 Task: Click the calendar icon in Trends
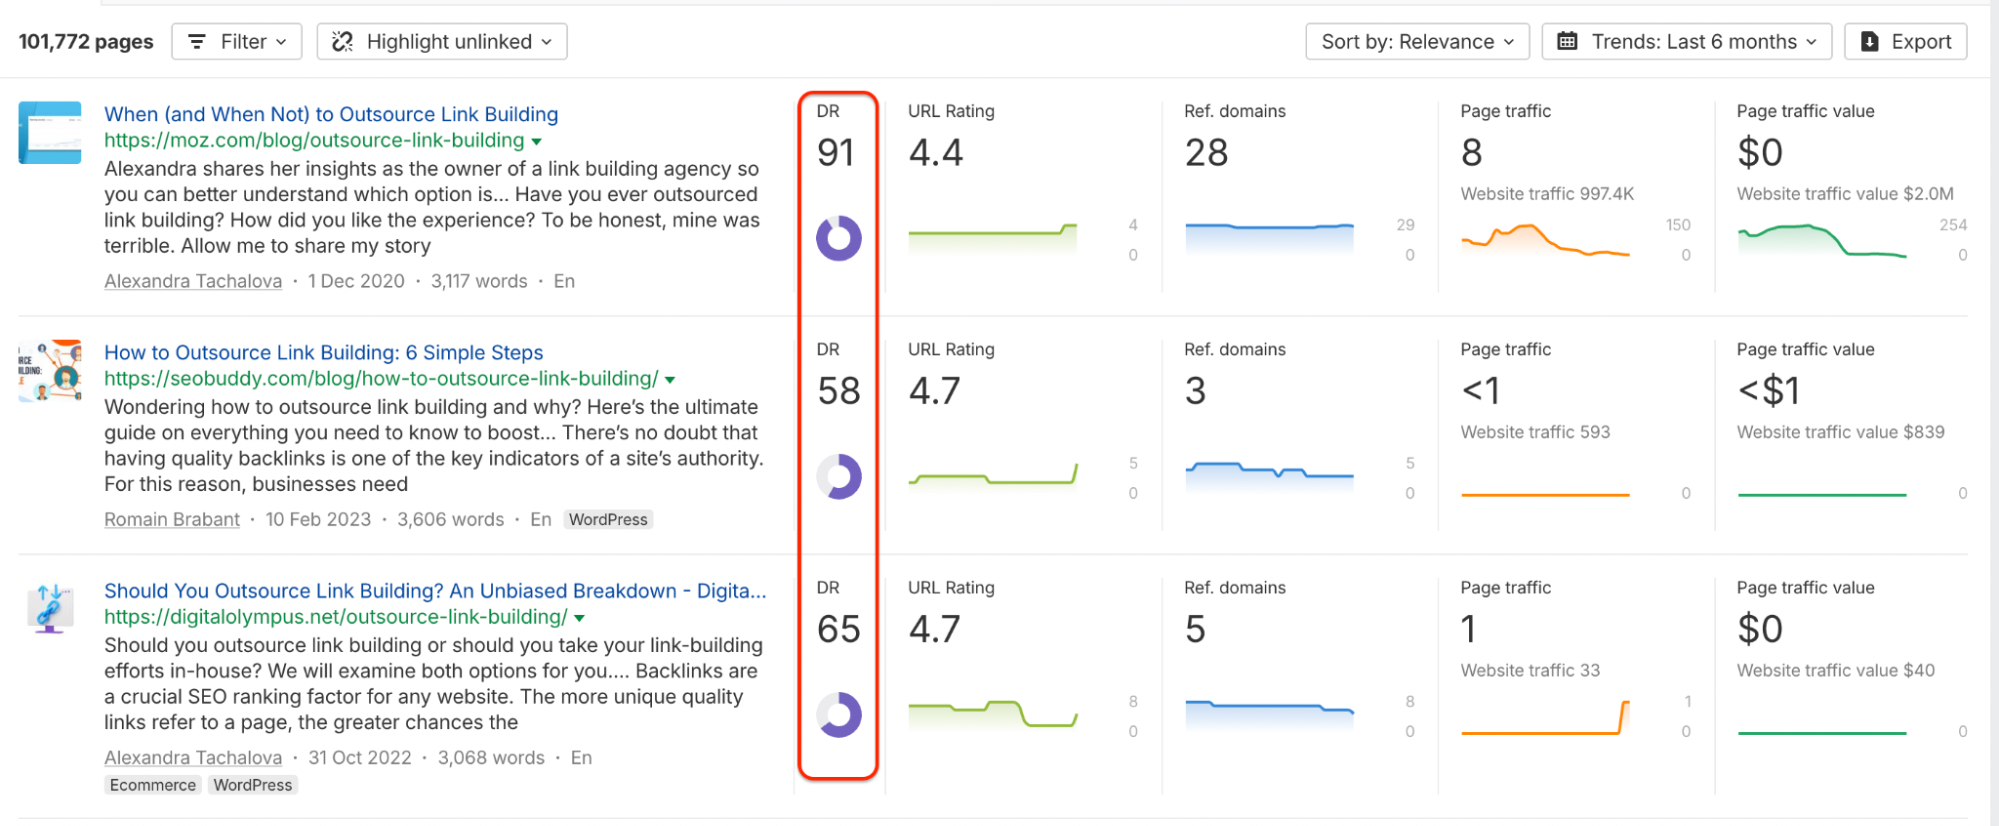(1567, 42)
